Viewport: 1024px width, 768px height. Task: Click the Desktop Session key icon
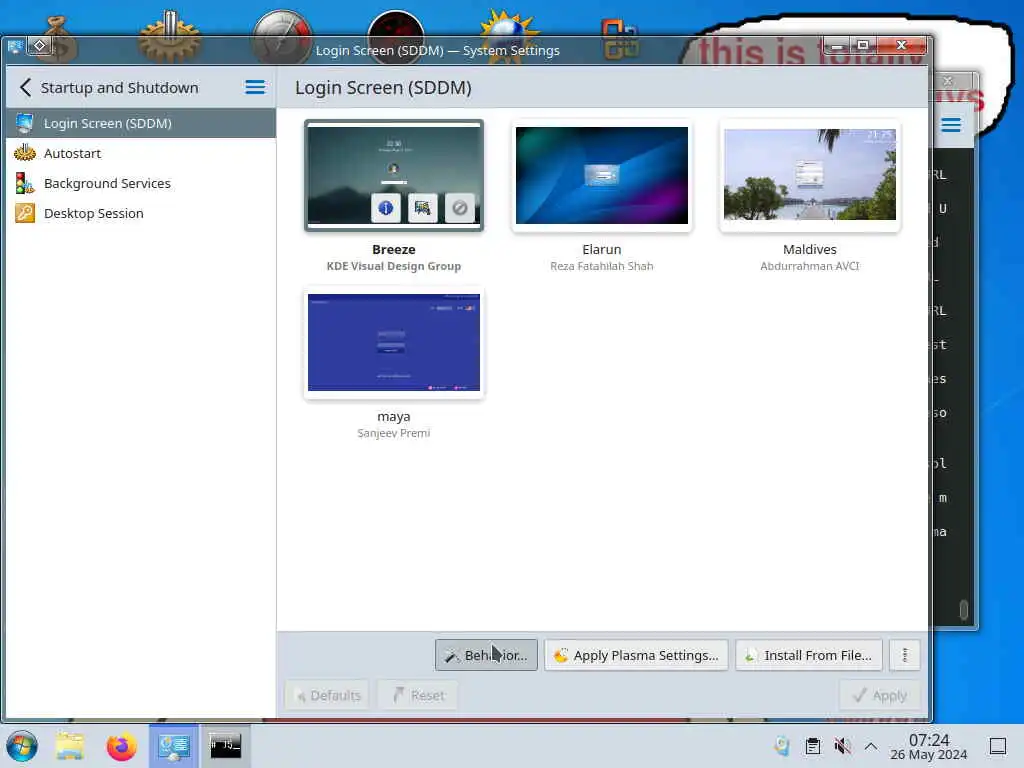(x=25, y=214)
